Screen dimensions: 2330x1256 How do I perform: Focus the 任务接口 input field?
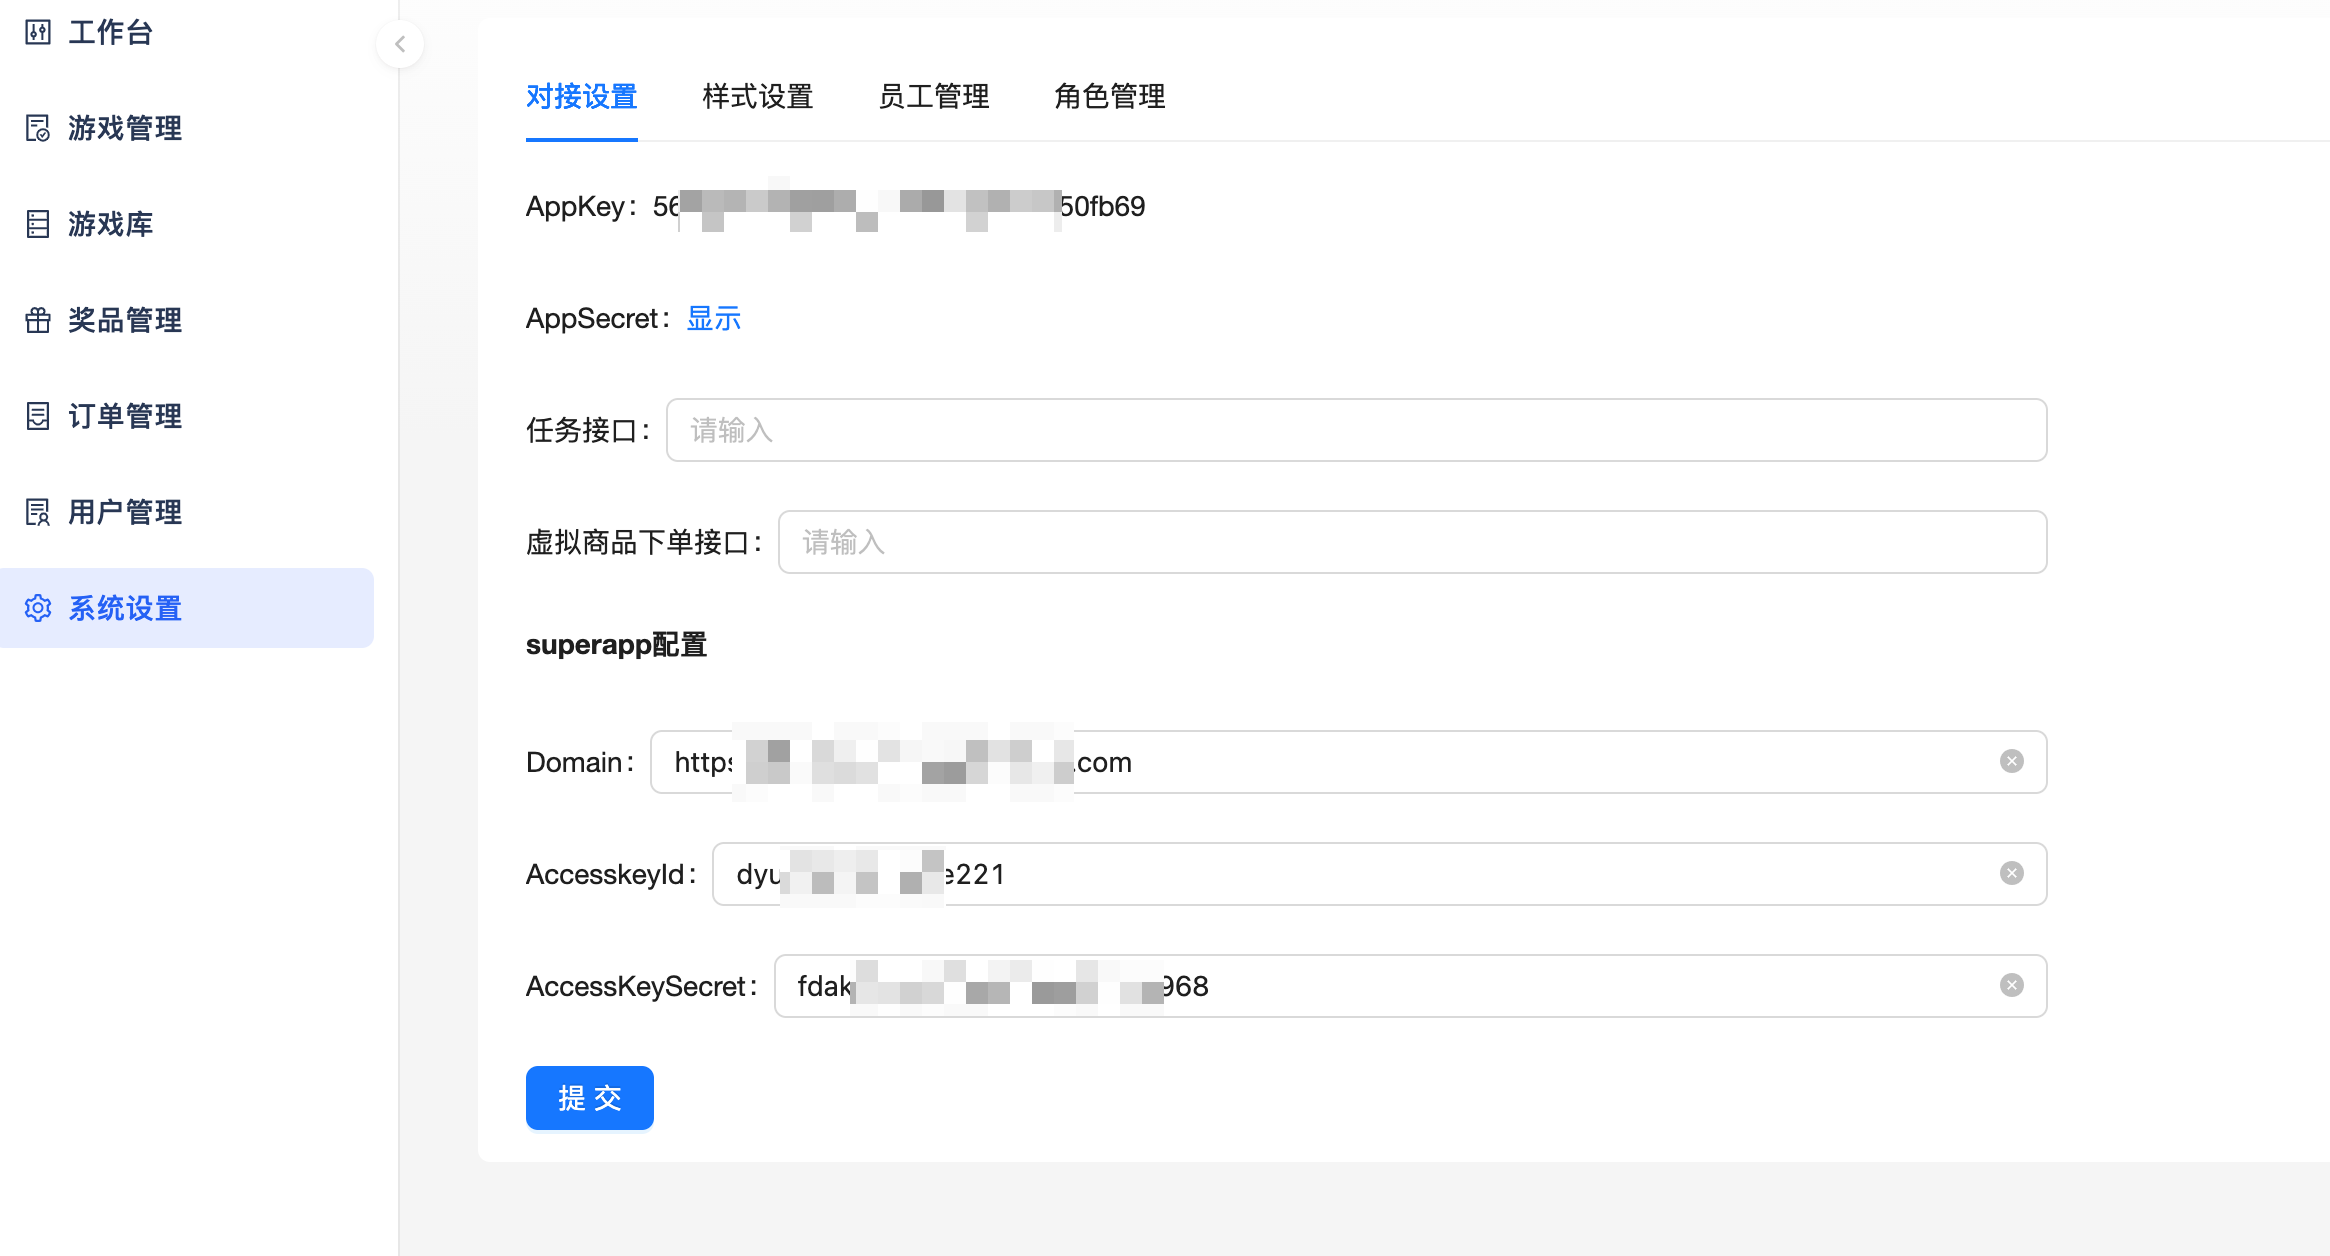(x=1355, y=431)
